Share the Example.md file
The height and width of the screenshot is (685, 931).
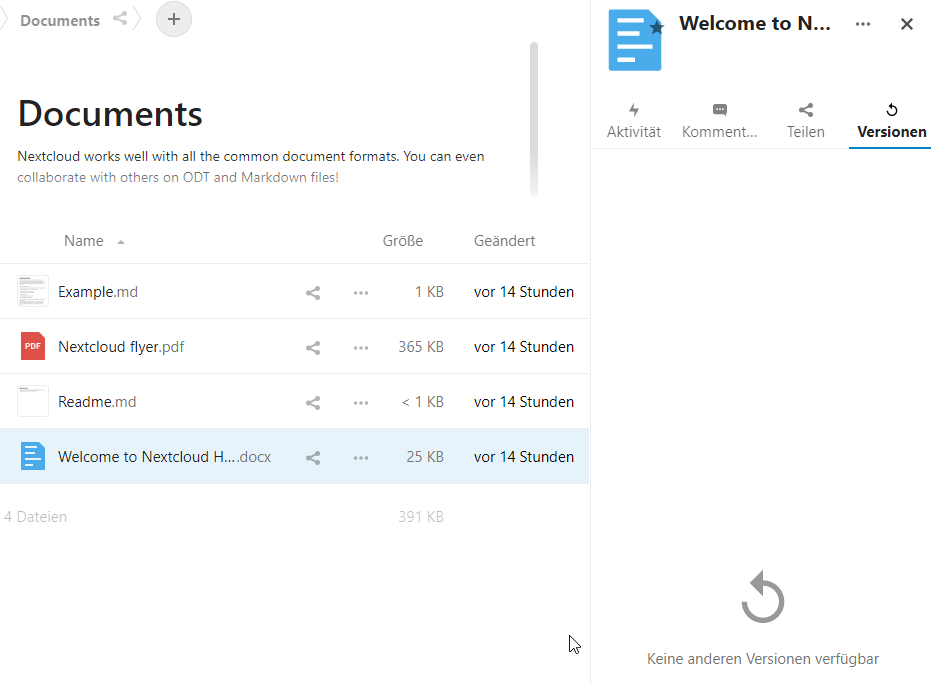[x=313, y=292]
